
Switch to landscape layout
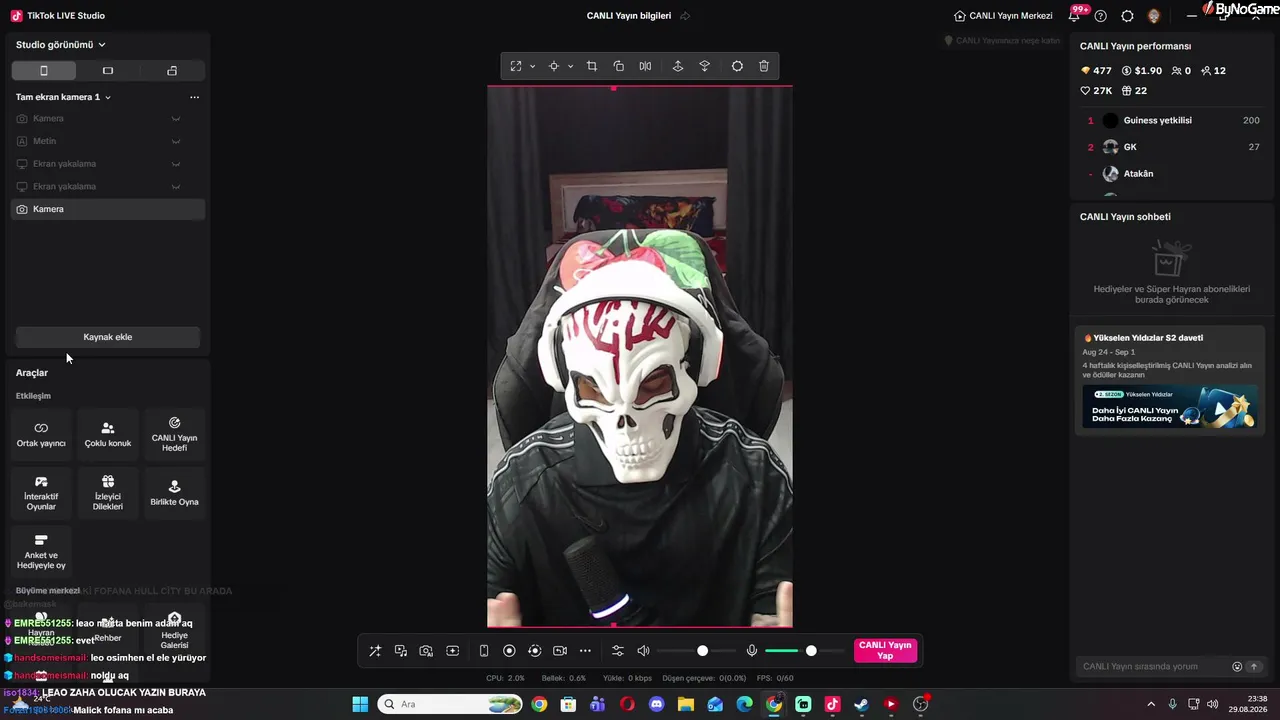pos(108,71)
